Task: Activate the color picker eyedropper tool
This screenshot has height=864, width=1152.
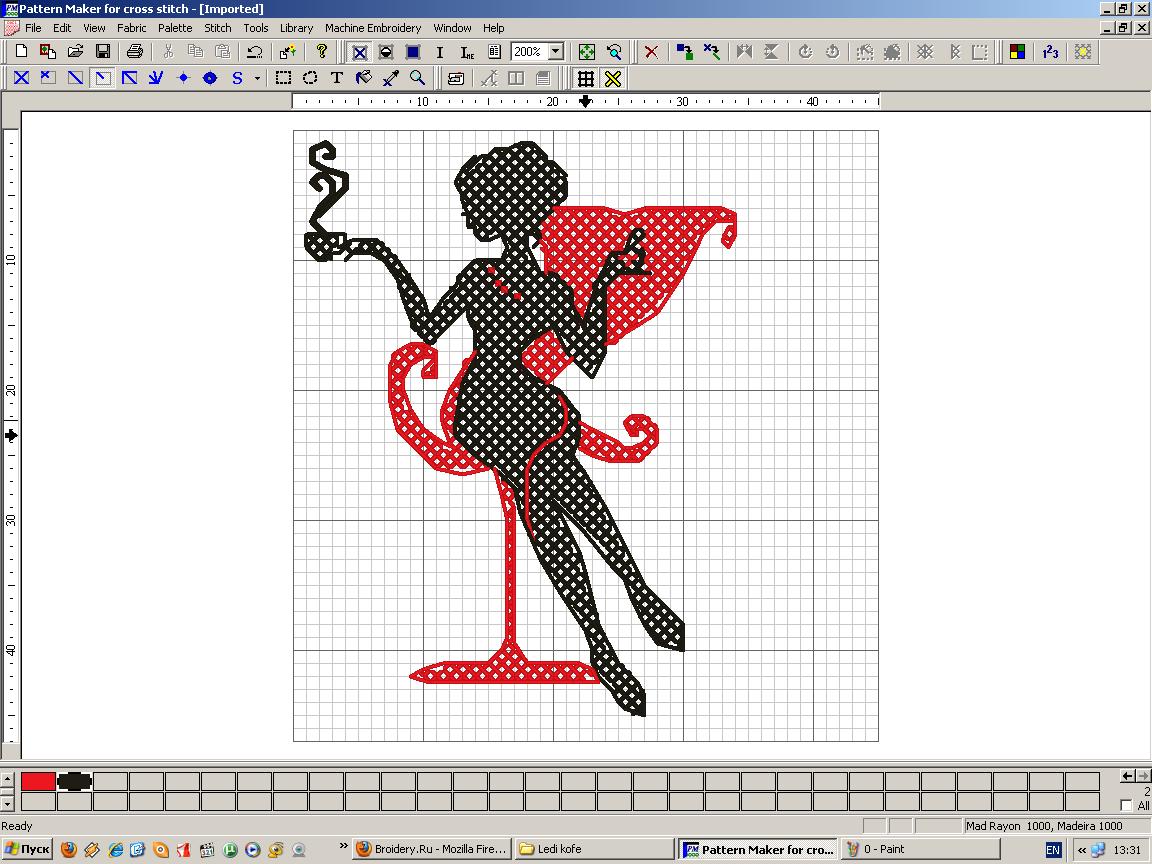Action: click(x=391, y=78)
